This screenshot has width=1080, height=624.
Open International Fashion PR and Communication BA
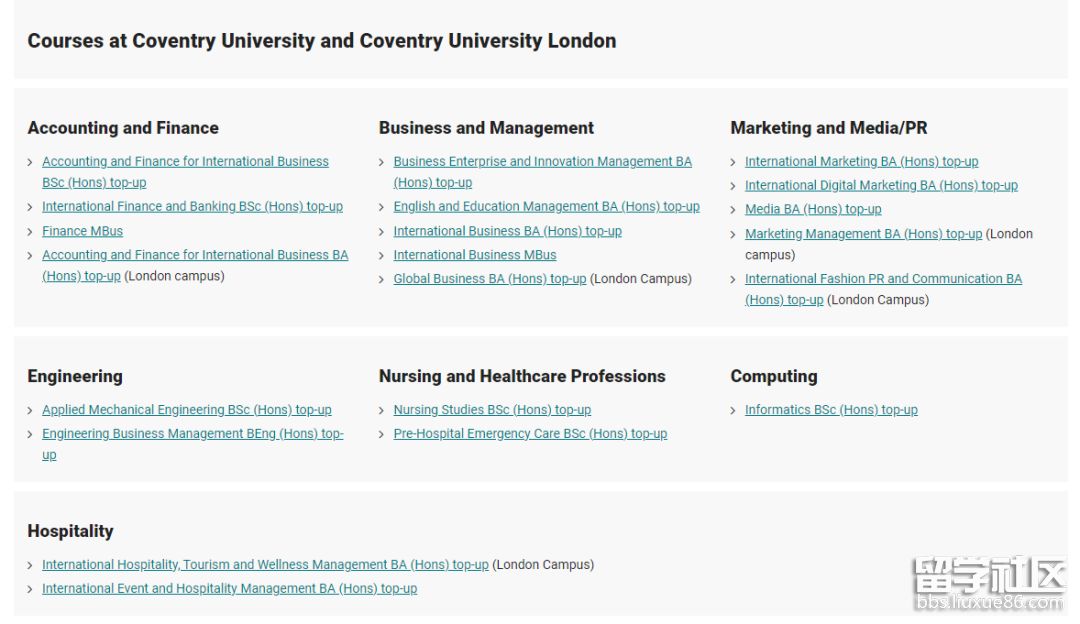point(883,279)
